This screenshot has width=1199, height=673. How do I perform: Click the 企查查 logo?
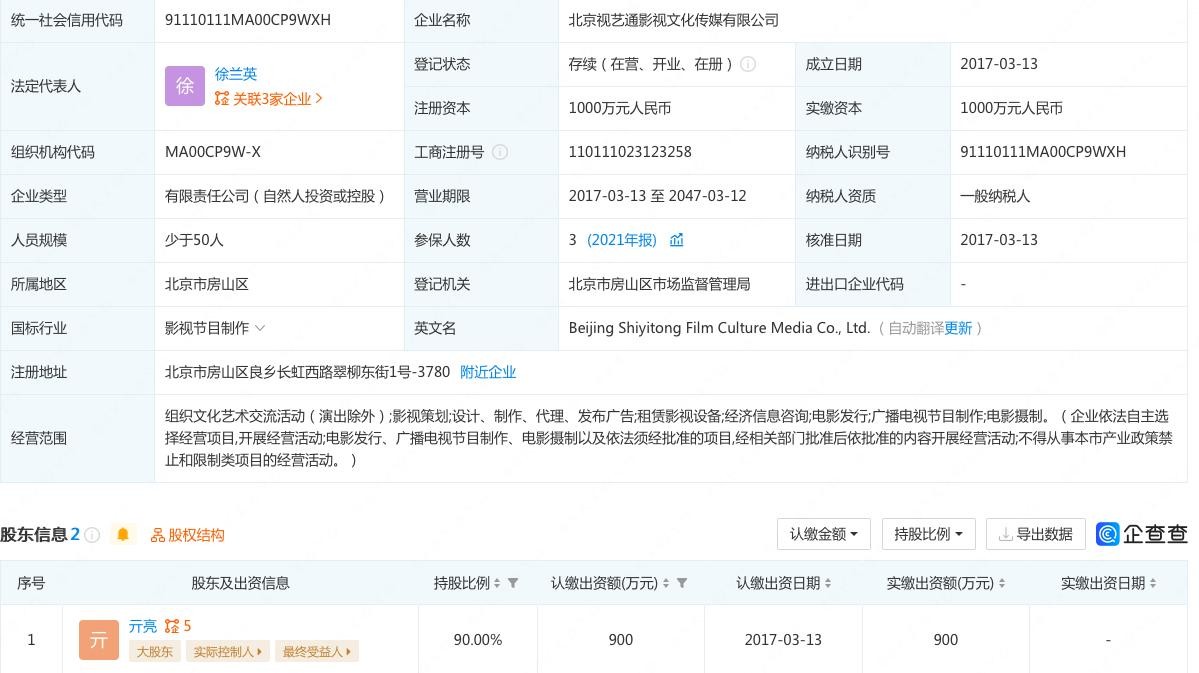[x=1142, y=534]
